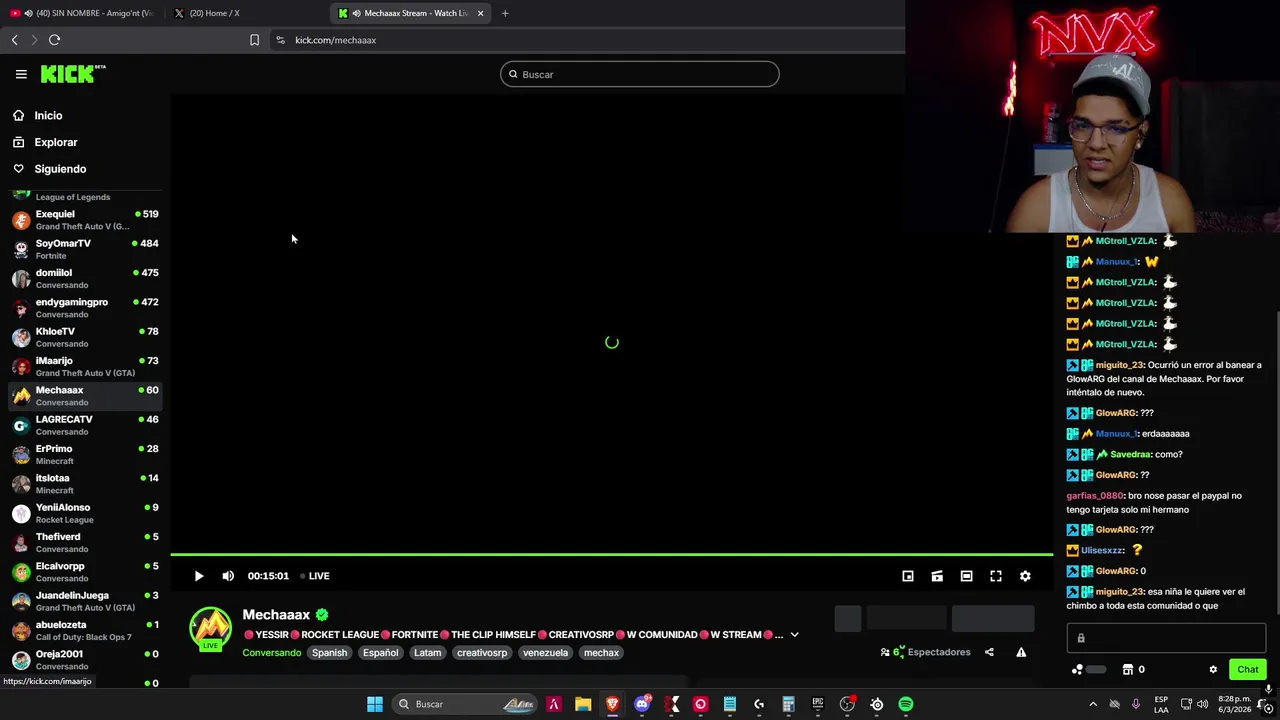Open Siguiendo in sidebar

60,169
